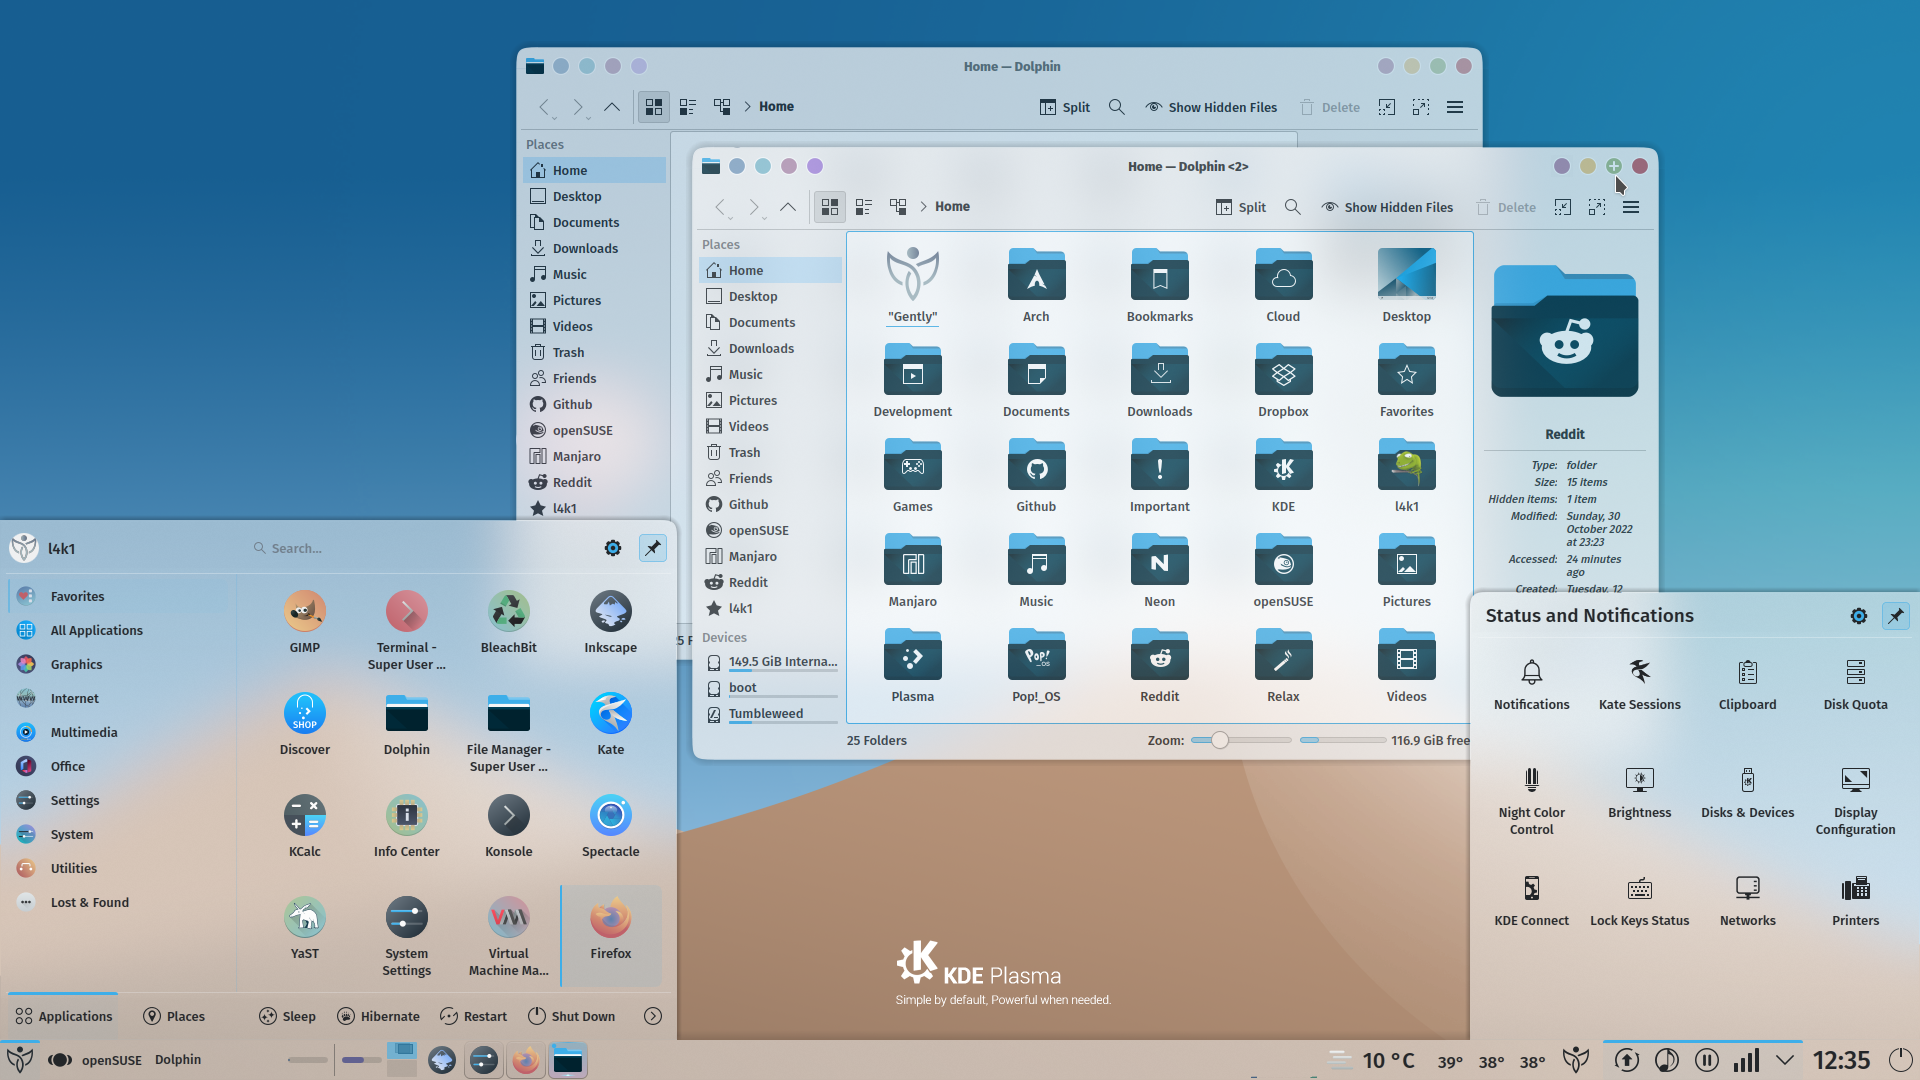Select Tumbleweed device in Dolphin <2> sidebar

tap(770, 714)
